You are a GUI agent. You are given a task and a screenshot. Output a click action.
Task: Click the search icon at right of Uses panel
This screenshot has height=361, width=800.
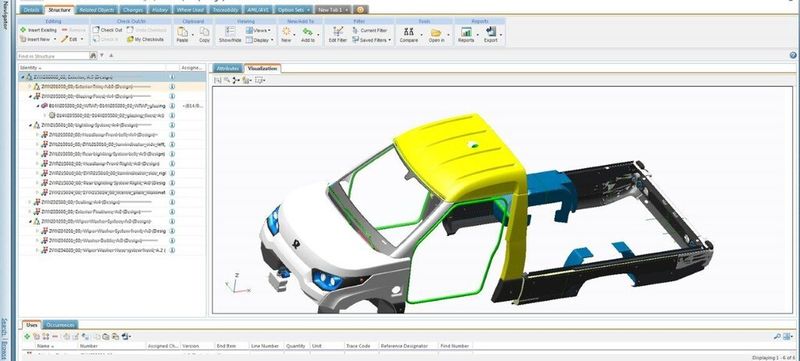pyautogui.click(x=777, y=337)
